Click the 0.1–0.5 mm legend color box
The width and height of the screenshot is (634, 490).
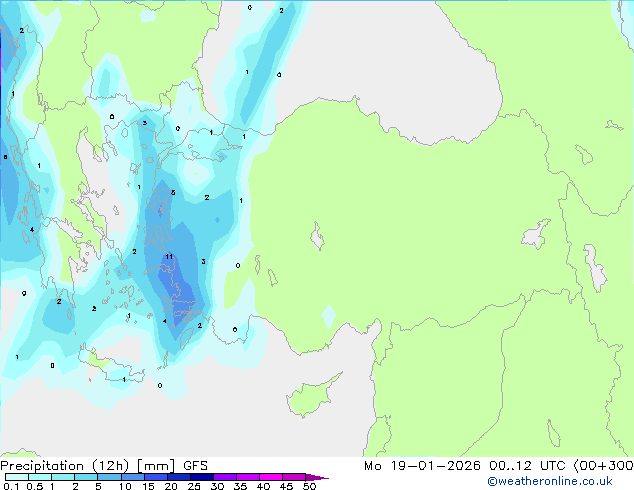click(17, 477)
